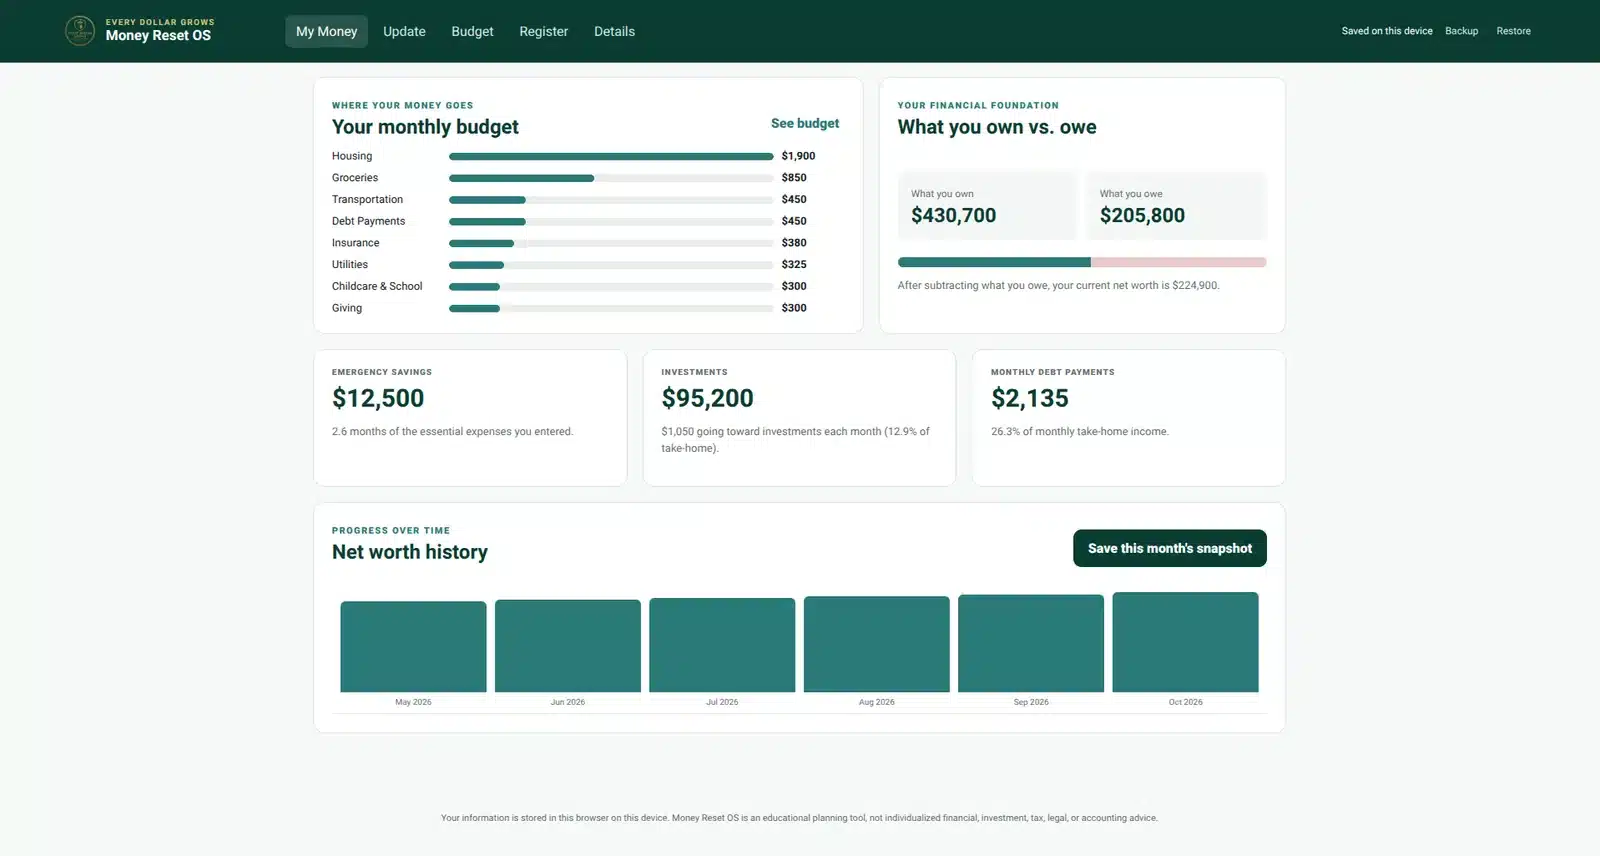Click the Transportation budget bar
The image size is (1600, 856).
pyautogui.click(x=611, y=200)
